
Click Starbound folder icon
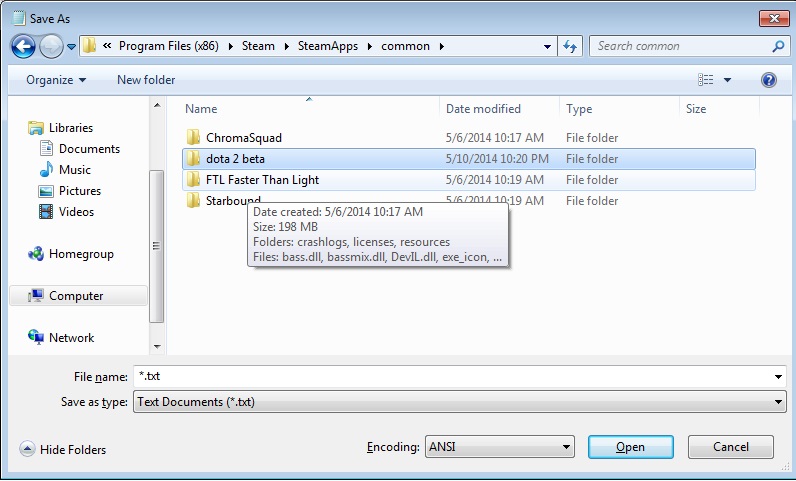(193, 201)
